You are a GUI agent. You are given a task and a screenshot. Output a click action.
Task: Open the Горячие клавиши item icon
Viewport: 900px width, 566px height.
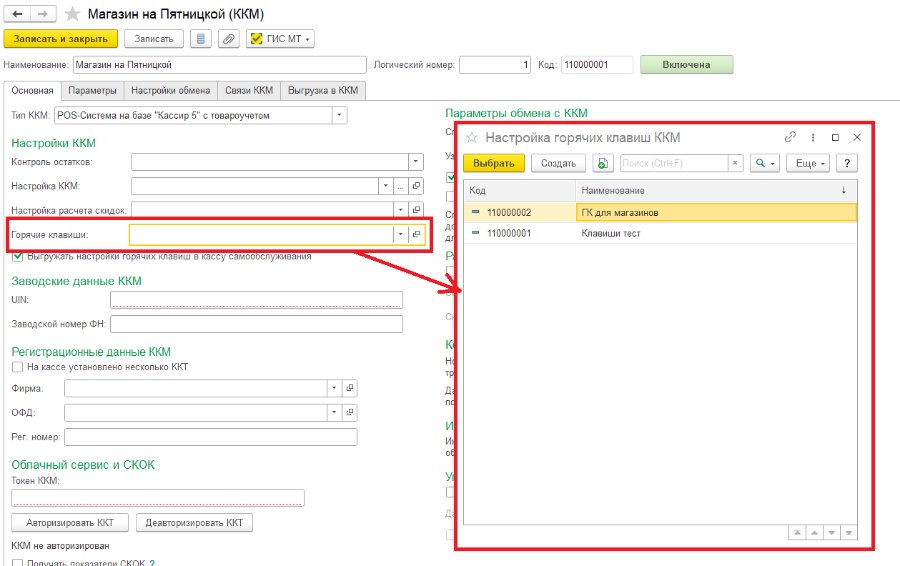(416, 234)
